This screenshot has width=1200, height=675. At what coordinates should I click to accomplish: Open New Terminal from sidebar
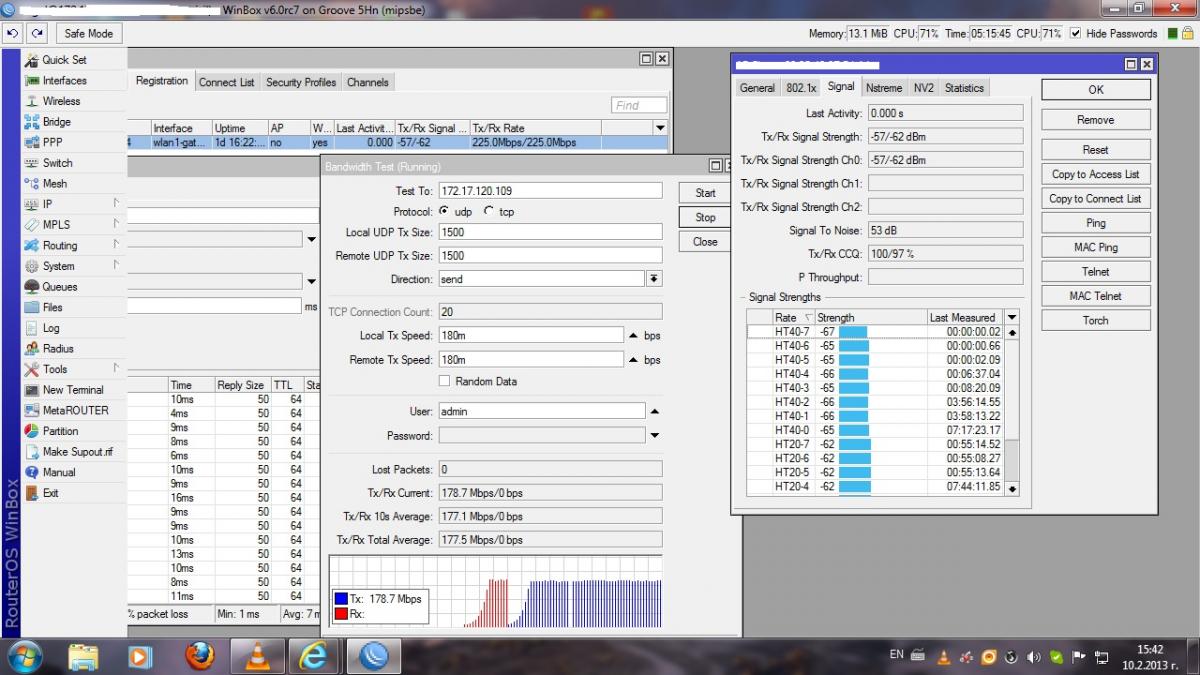tap(72, 390)
